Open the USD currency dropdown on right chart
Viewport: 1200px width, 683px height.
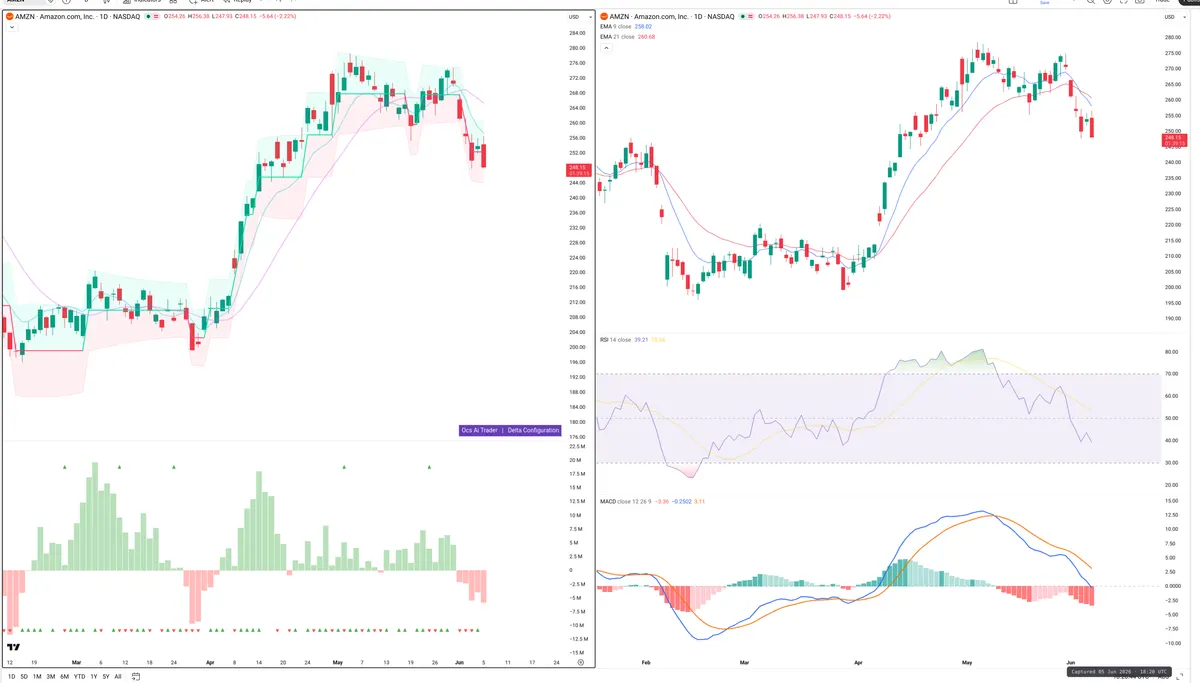pos(1173,17)
